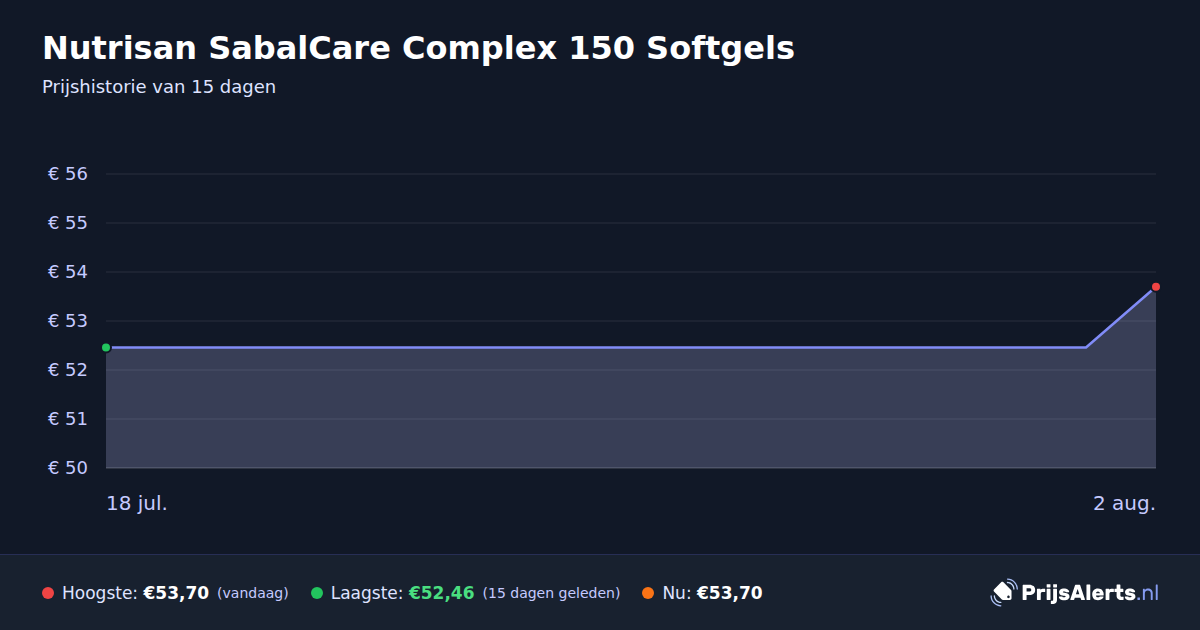This screenshot has width=1200, height=630.
Task: Select the red highest-price point on the chart
Action: point(1155,287)
